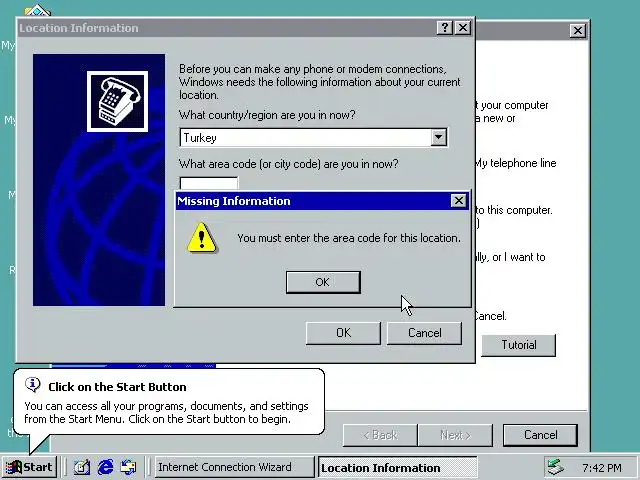The width and height of the screenshot is (640, 480).
Task: Click the 'What country/region are you in now?' label
Action: click(267, 115)
